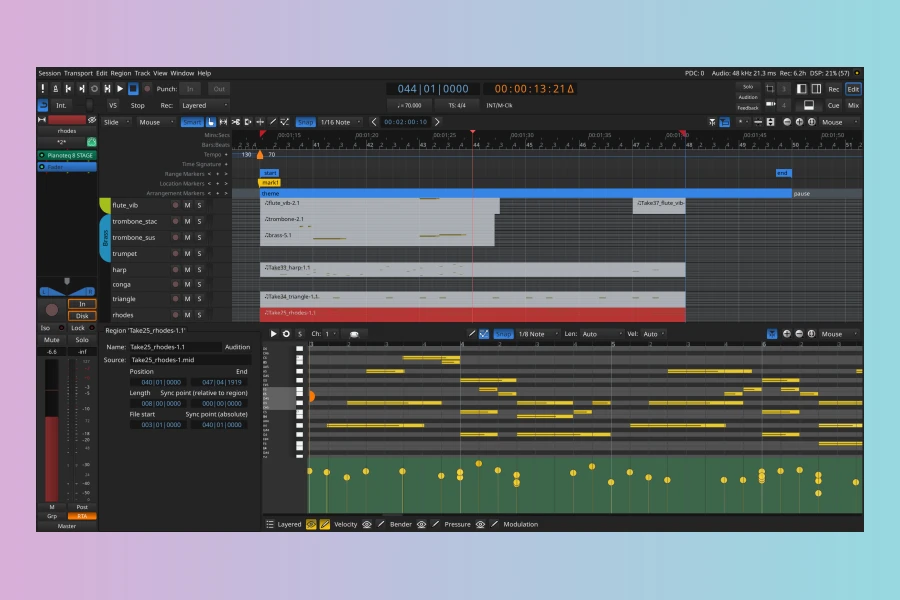The width and height of the screenshot is (900, 600).
Task: Open the Transport menu
Action: tap(78, 73)
